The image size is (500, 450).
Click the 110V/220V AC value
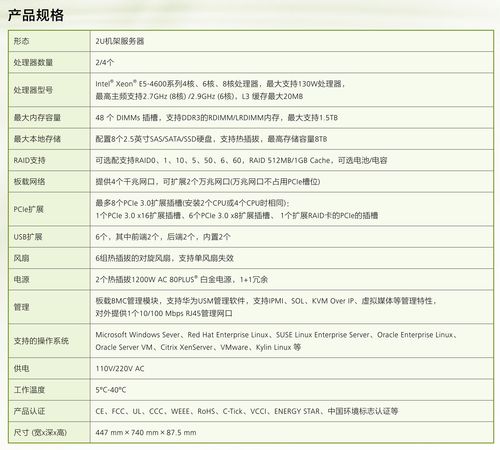pyautogui.click(x=120, y=369)
